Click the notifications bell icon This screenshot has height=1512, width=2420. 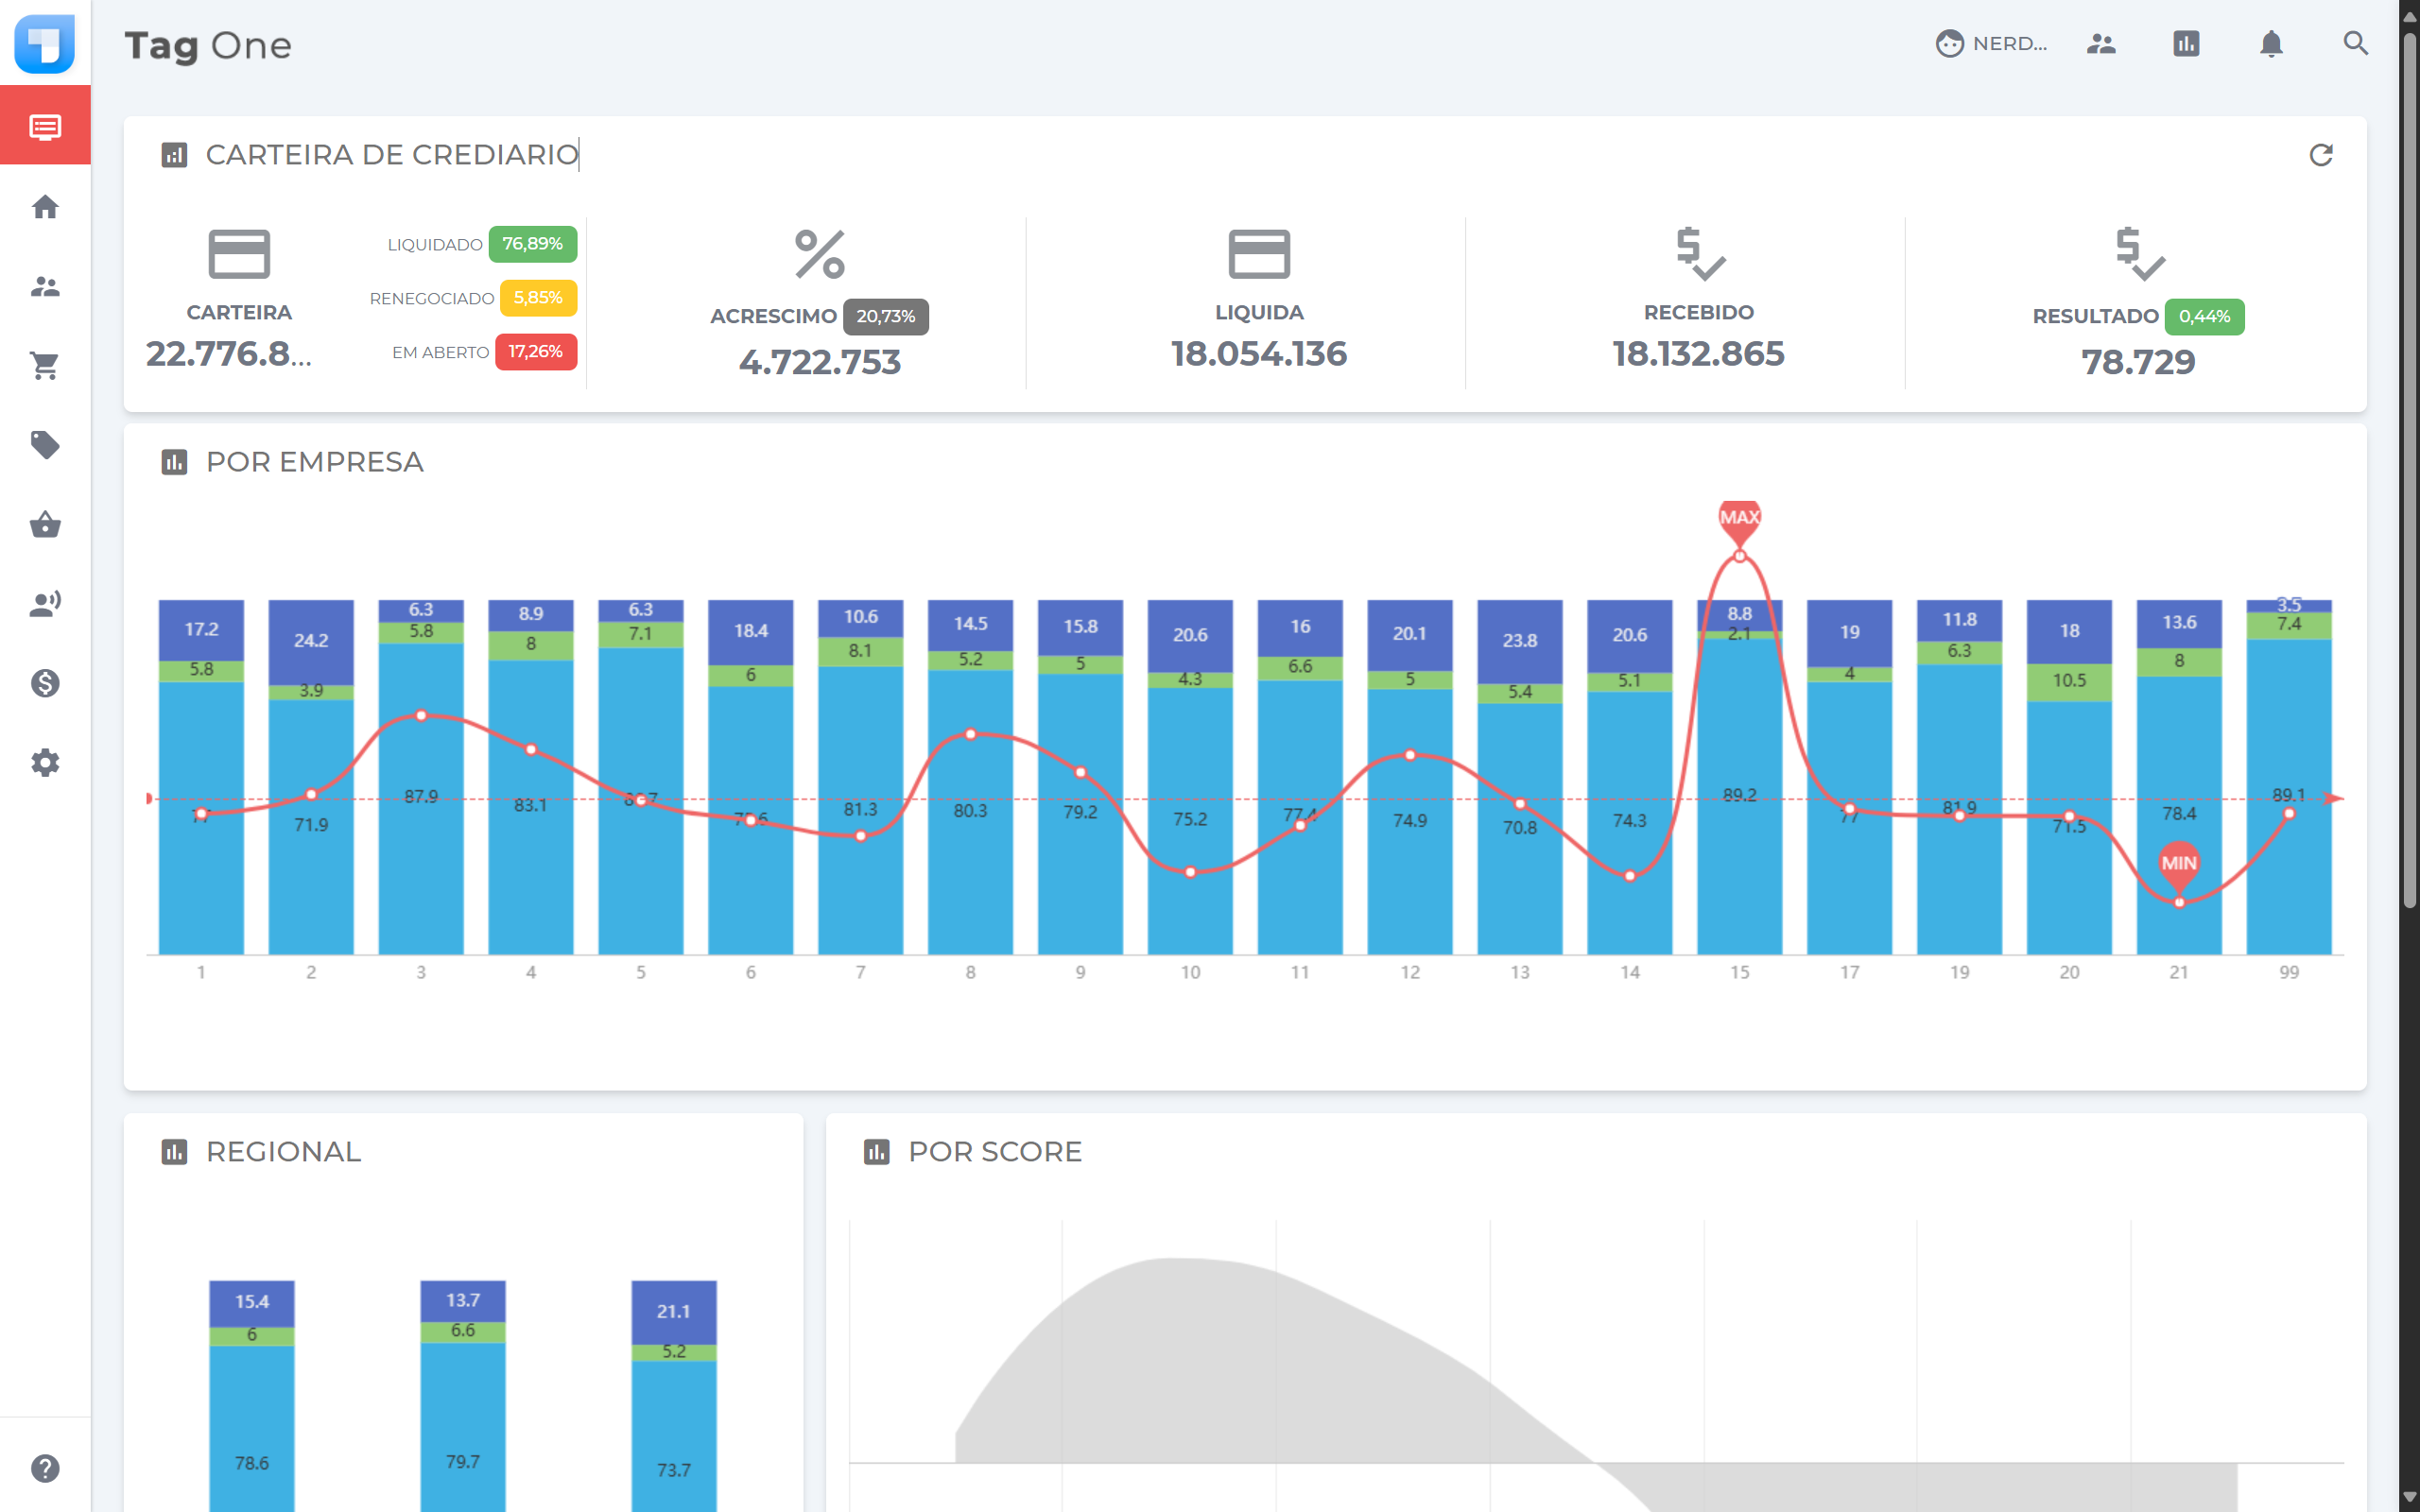(x=2271, y=44)
